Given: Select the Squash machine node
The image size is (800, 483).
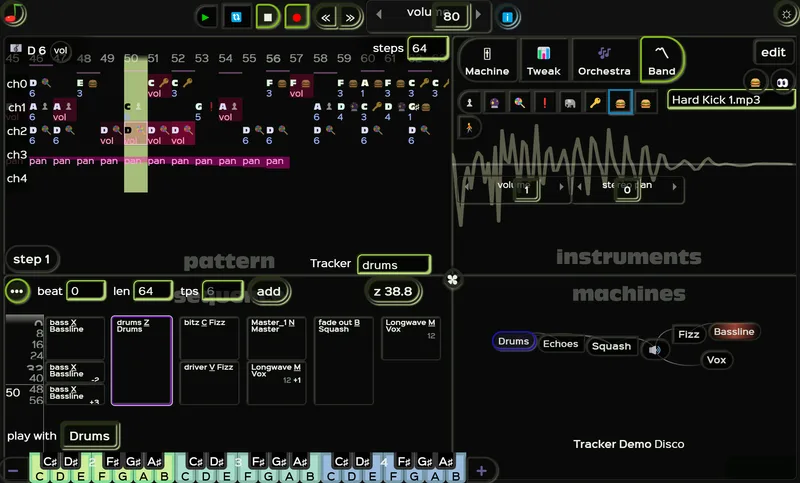Looking at the screenshot, I should [611, 346].
